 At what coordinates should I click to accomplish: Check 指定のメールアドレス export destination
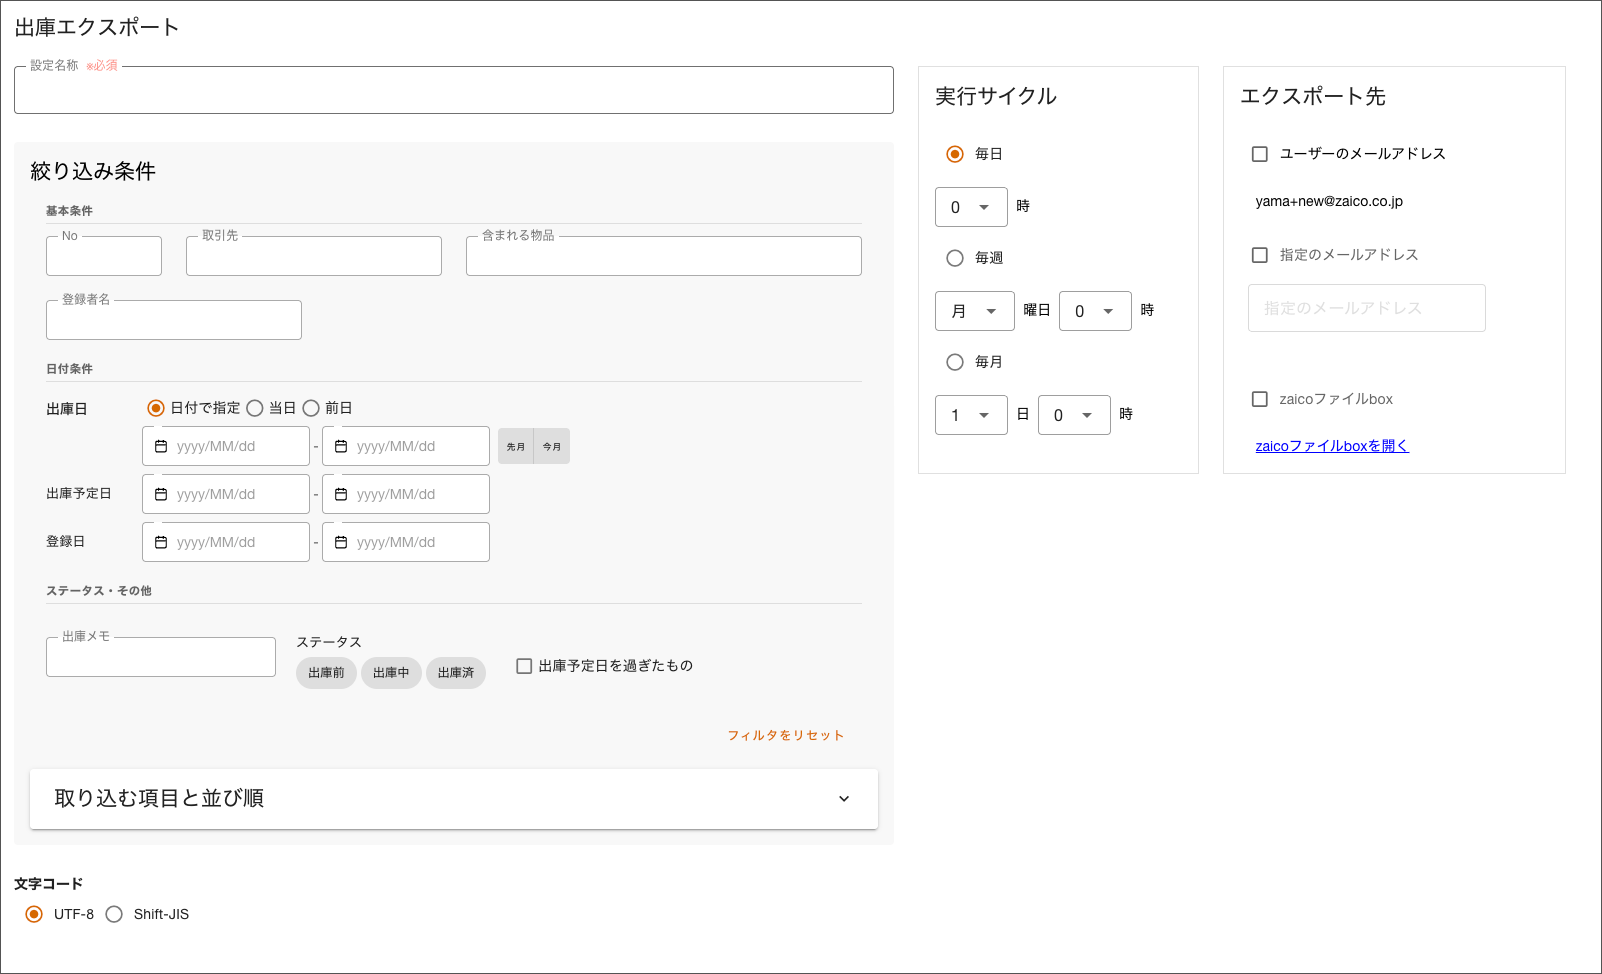pos(1260,255)
